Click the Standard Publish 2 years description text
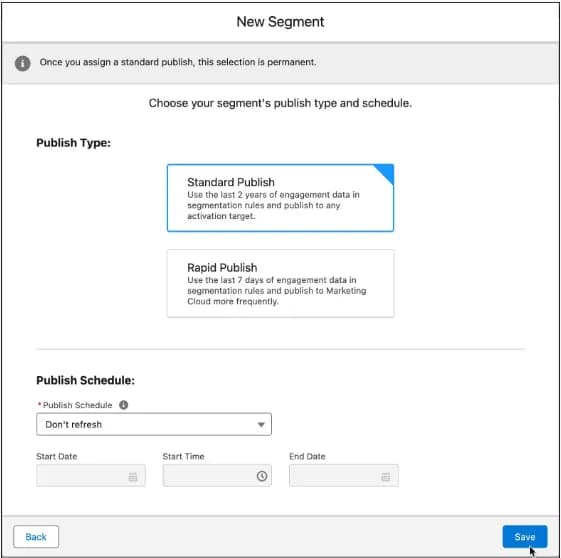The width and height of the screenshot is (561, 558). pyautogui.click(x=273, y=205)
